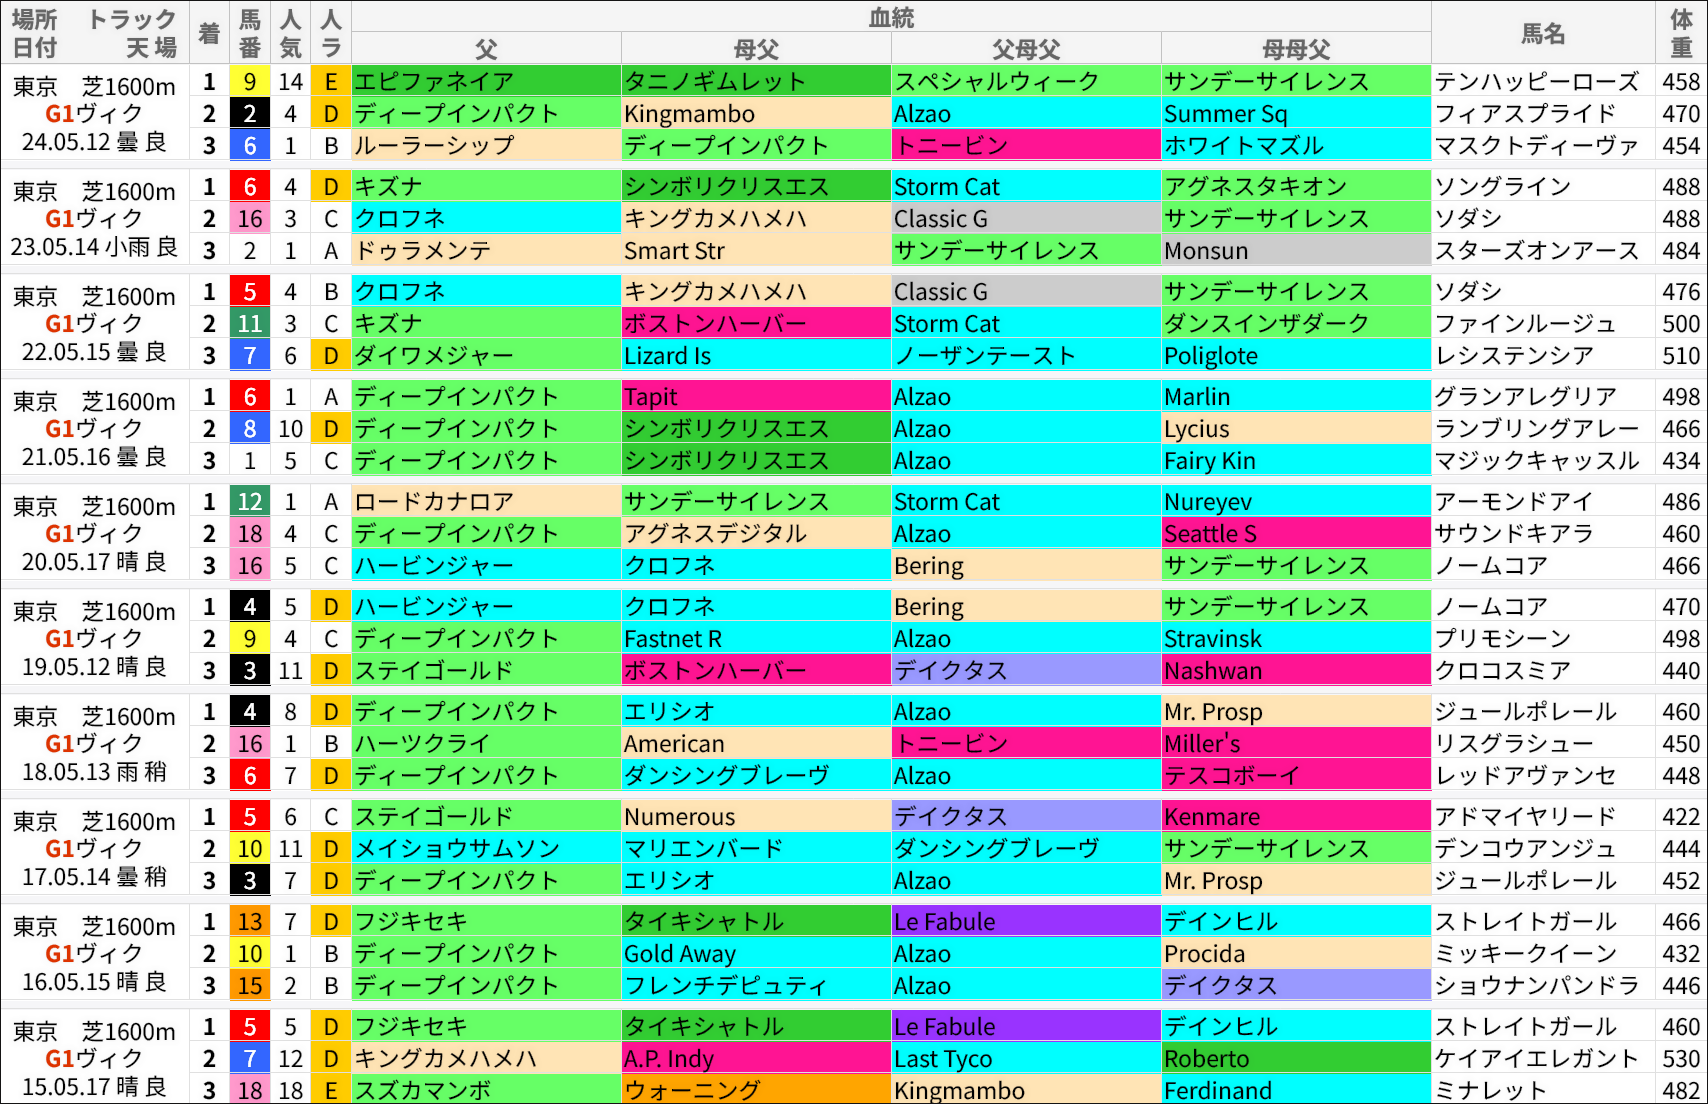
Task: Select the Fastnet R cell
Action: click(x=756, y=639)
